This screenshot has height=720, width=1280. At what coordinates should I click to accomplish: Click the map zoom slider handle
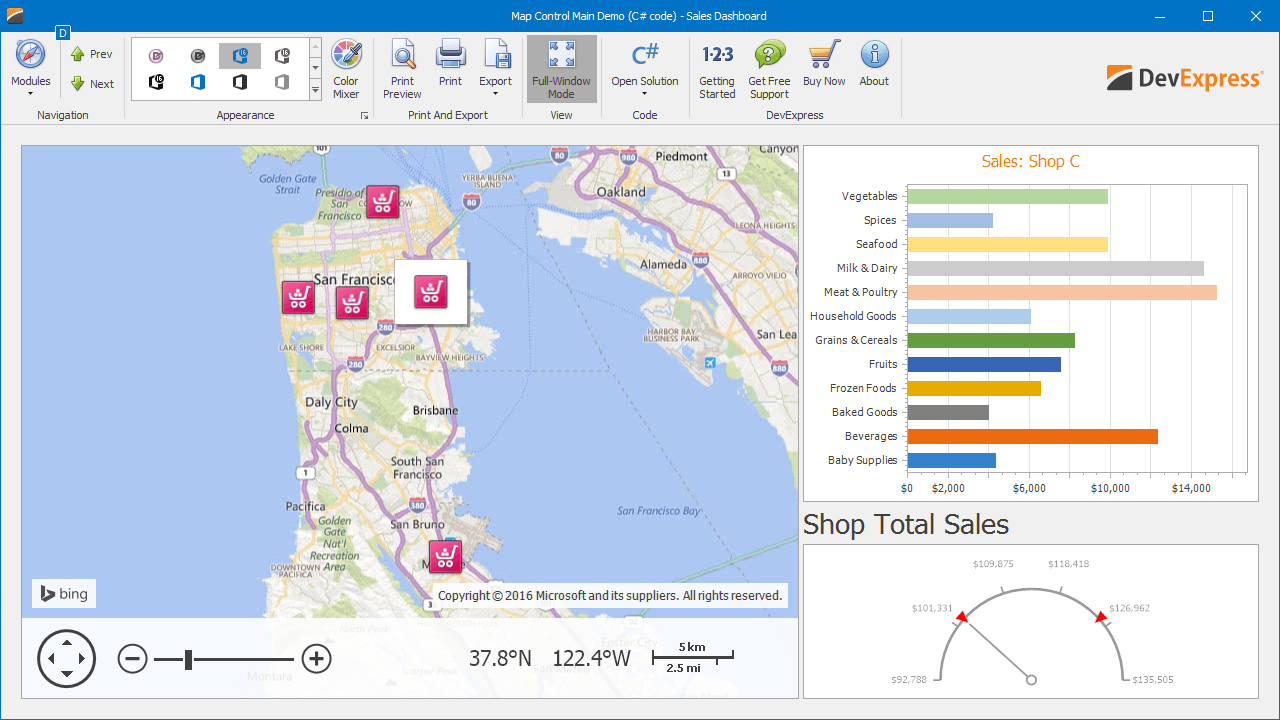(188, 658)
